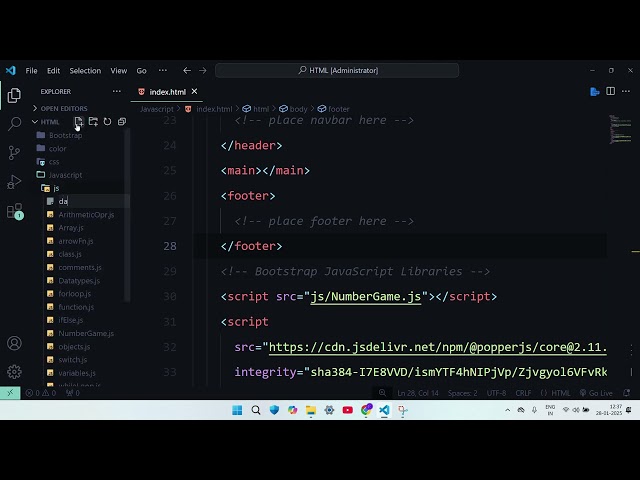Viewport: 640px width, 480px height.
Task: Click Javascript in the breadcrumb
Action: click(x=157, y=109)
